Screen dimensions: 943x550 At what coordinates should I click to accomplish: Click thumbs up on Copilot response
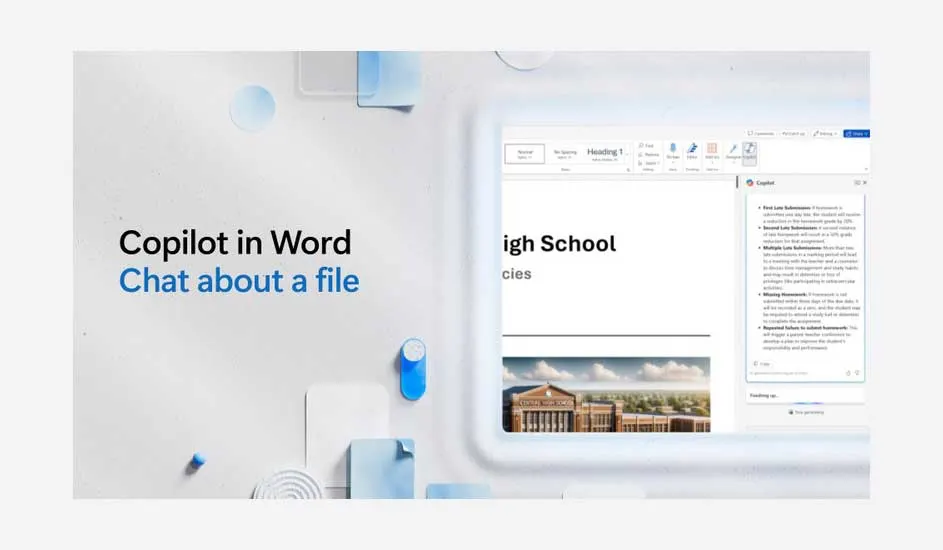click(848, 372)
